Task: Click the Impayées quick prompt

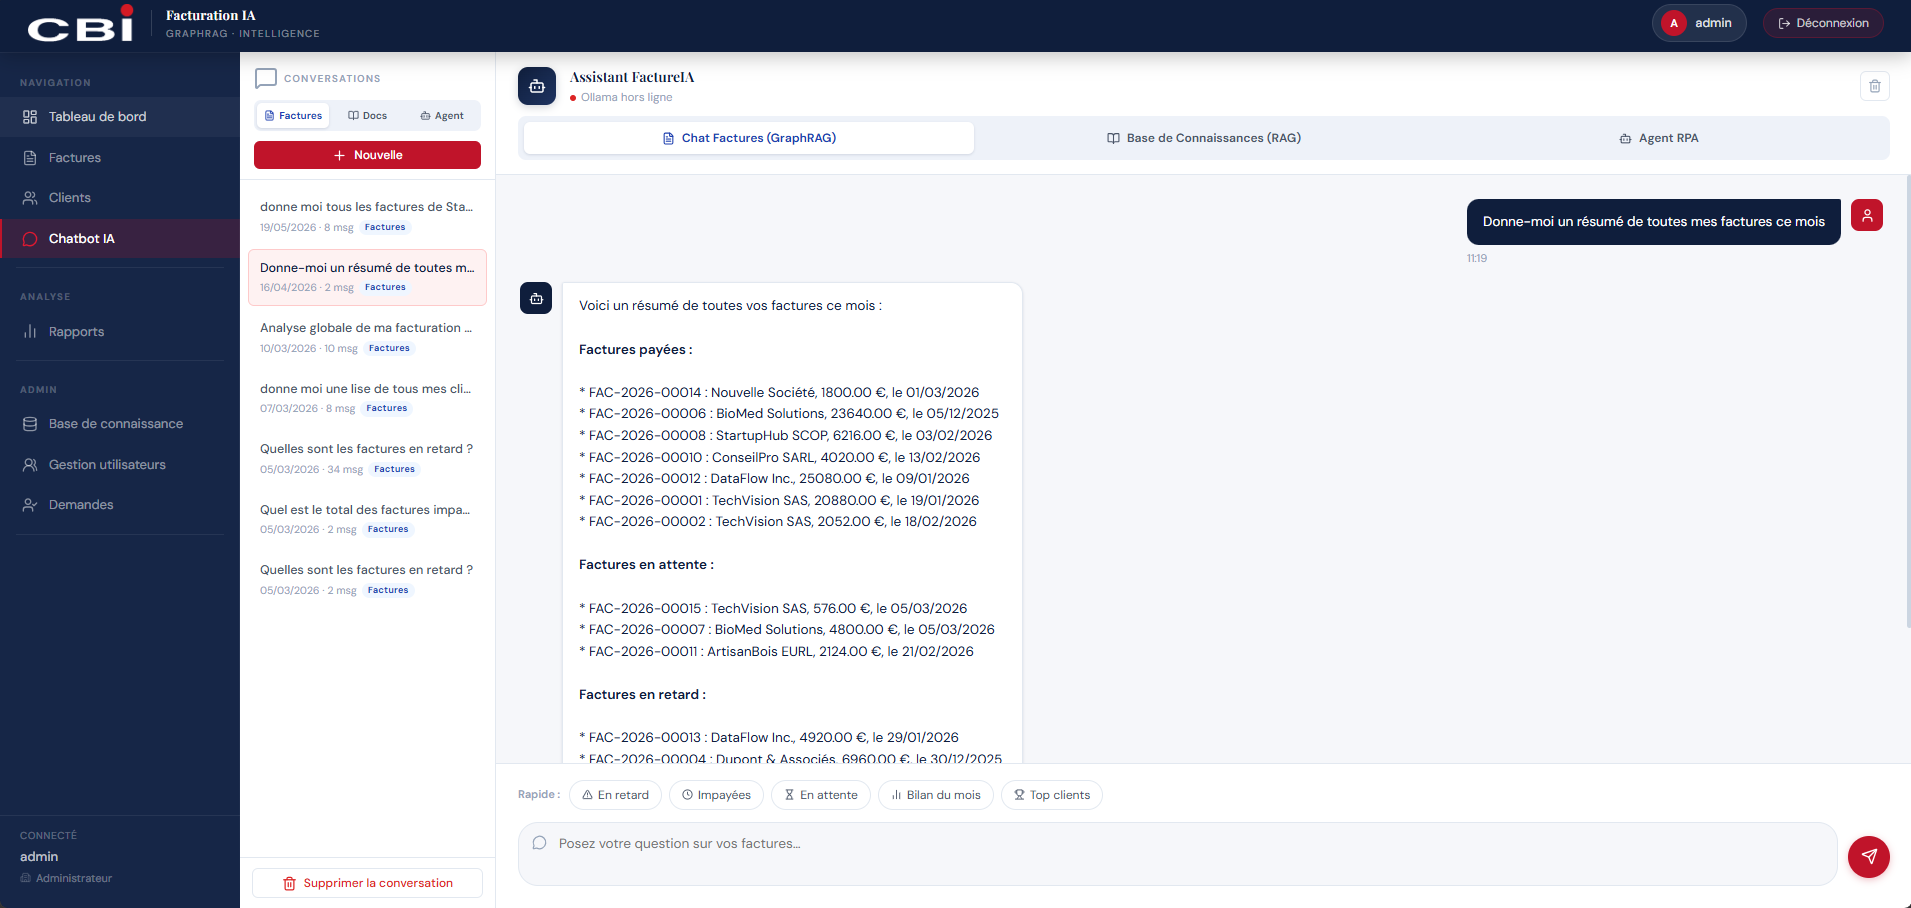Action: click(x=716, y=795)
